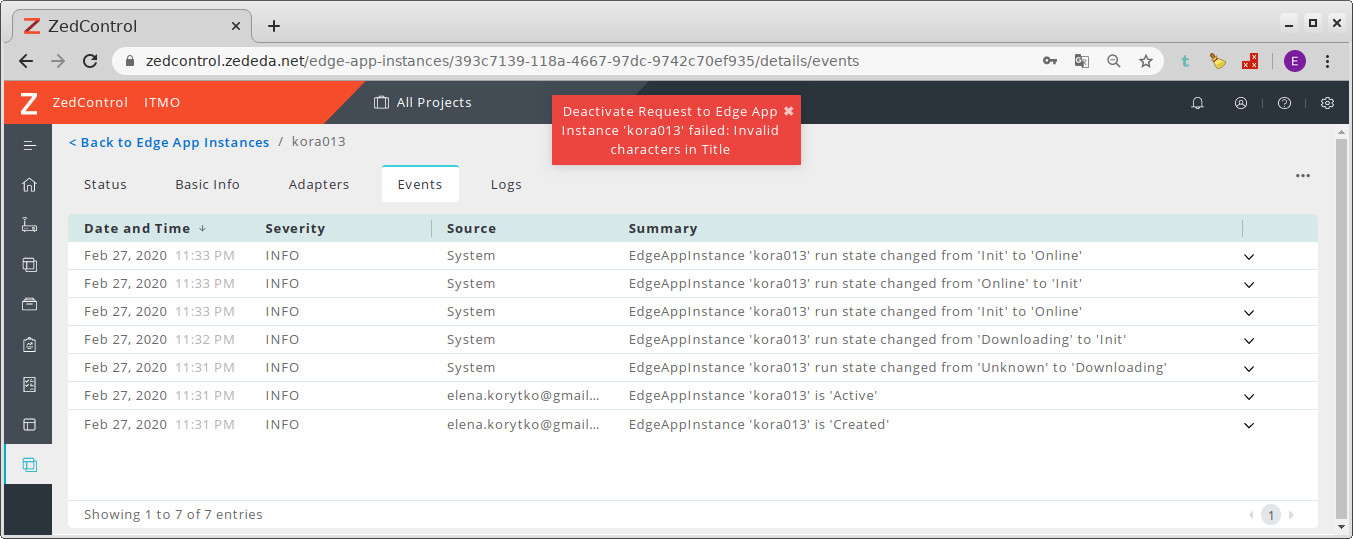
Task: Expand the kora013 is 'Created' event details
Action: pos(1248,425)
